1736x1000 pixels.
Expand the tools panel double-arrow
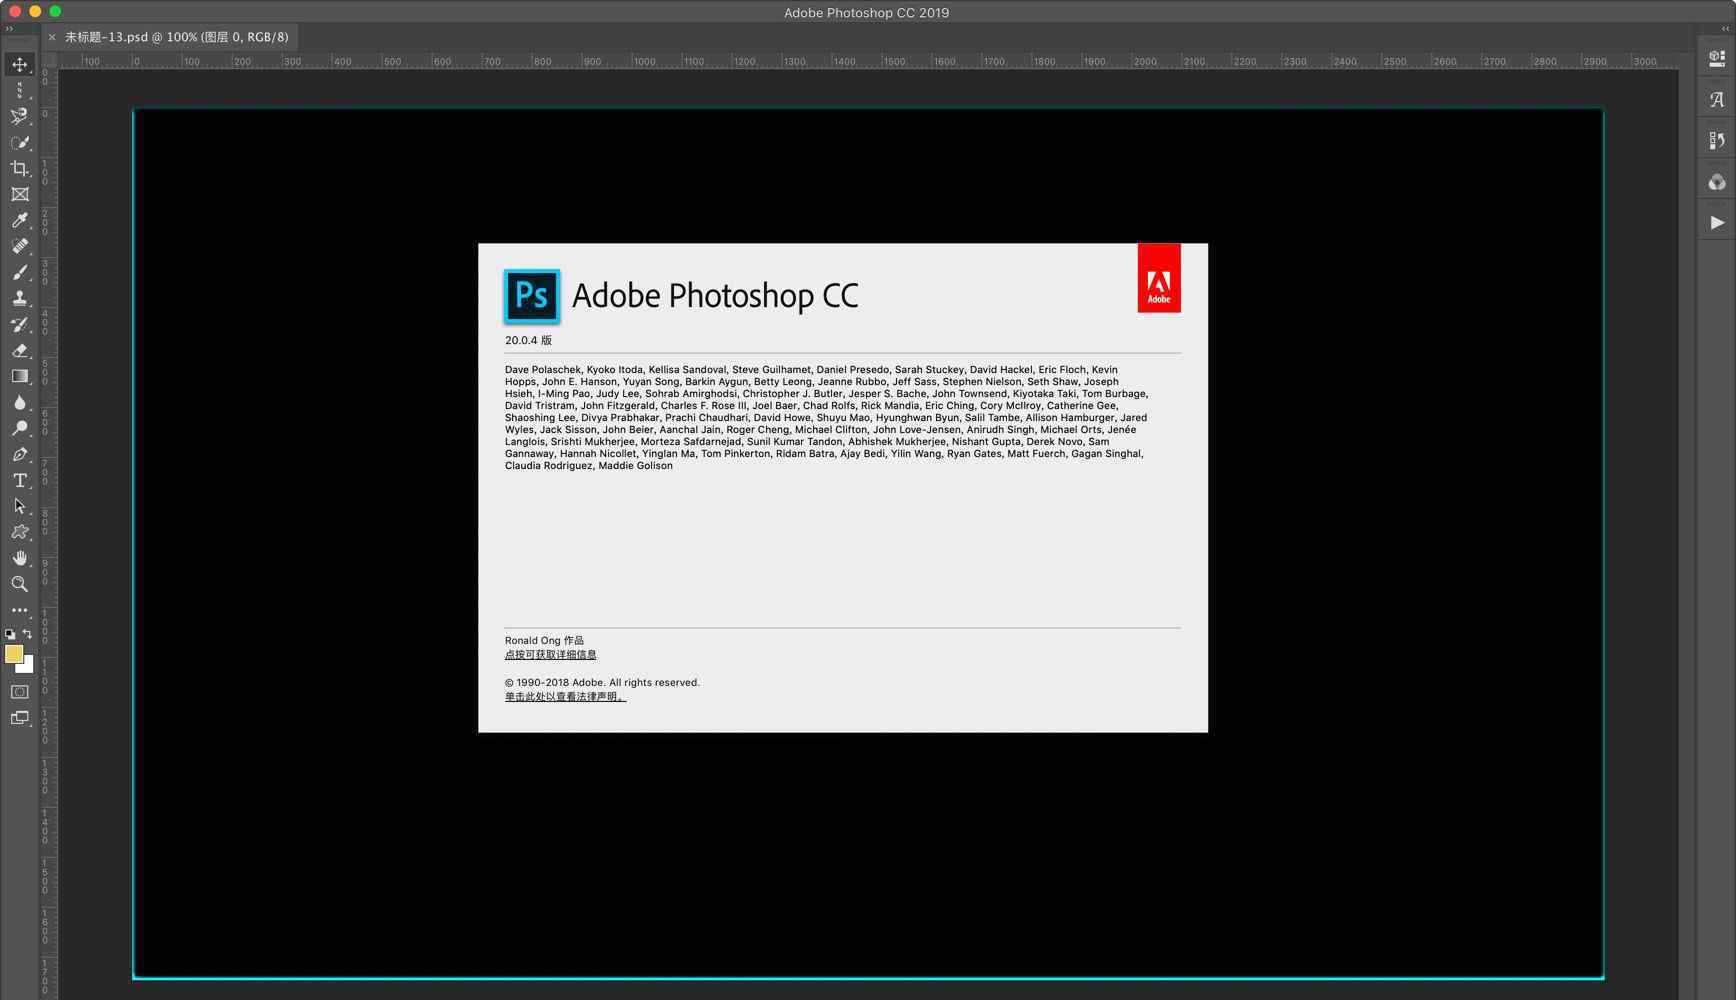click(9, 29)
